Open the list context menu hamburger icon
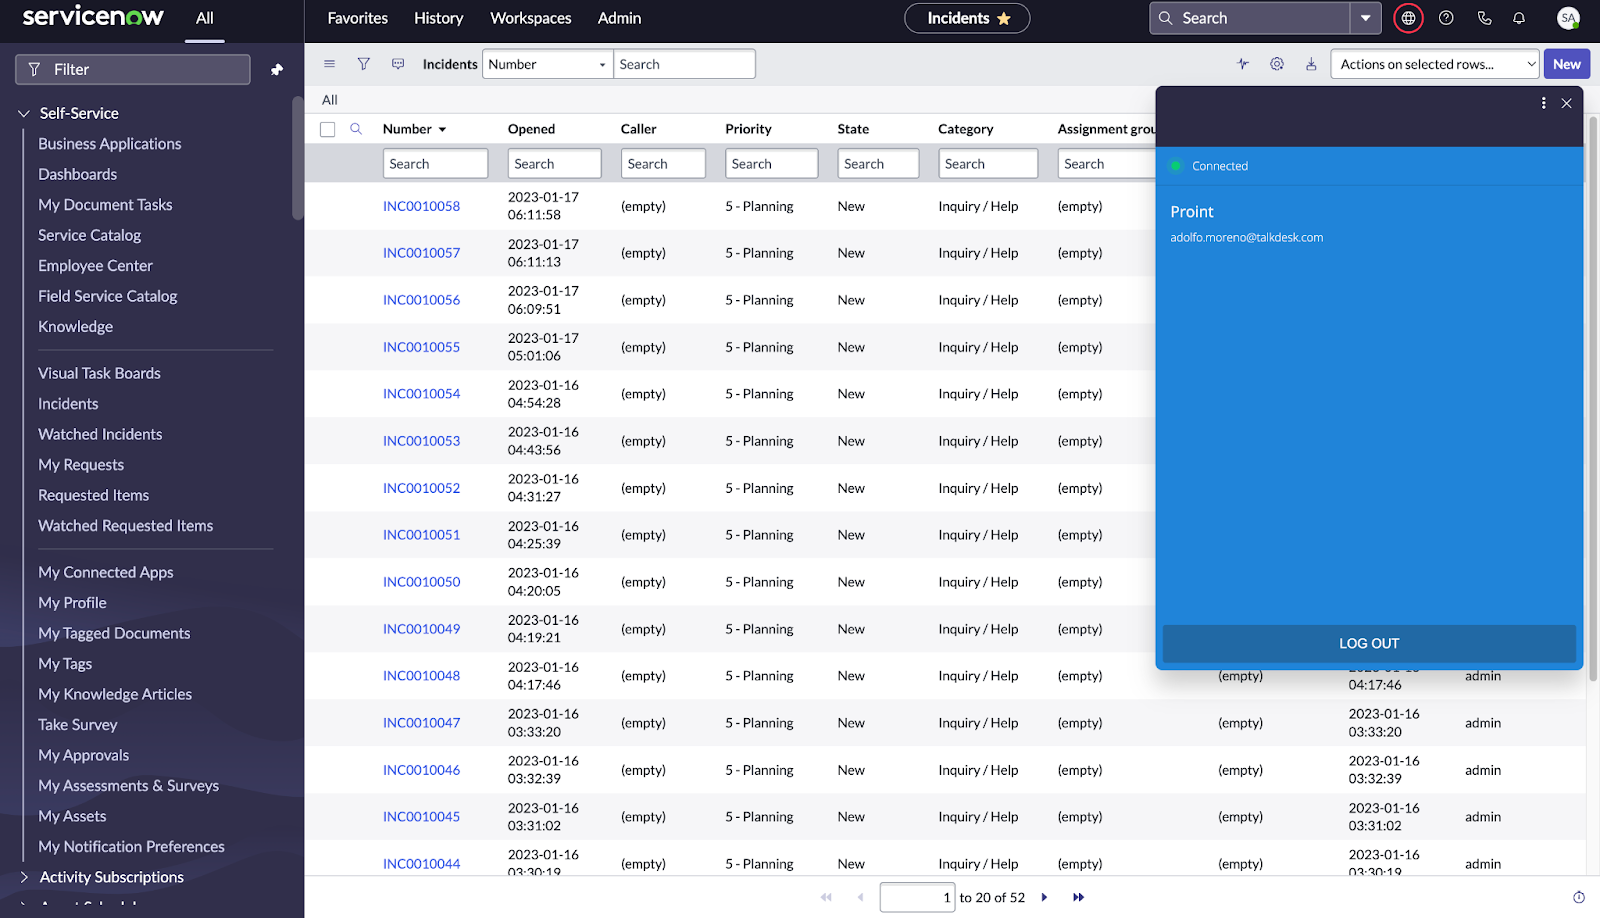 329,63
